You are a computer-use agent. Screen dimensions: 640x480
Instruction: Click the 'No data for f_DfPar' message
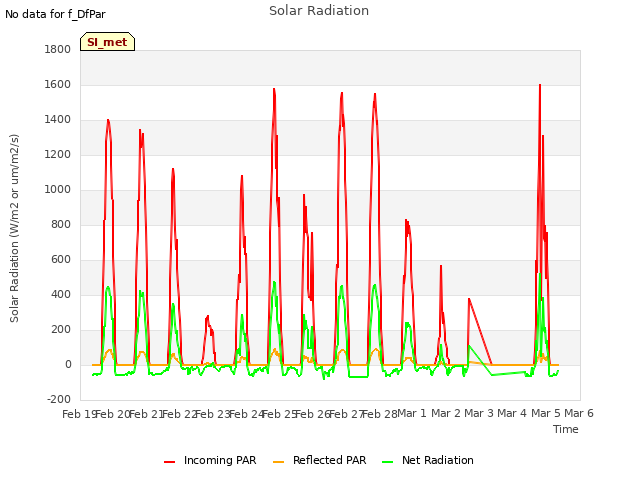55,14
